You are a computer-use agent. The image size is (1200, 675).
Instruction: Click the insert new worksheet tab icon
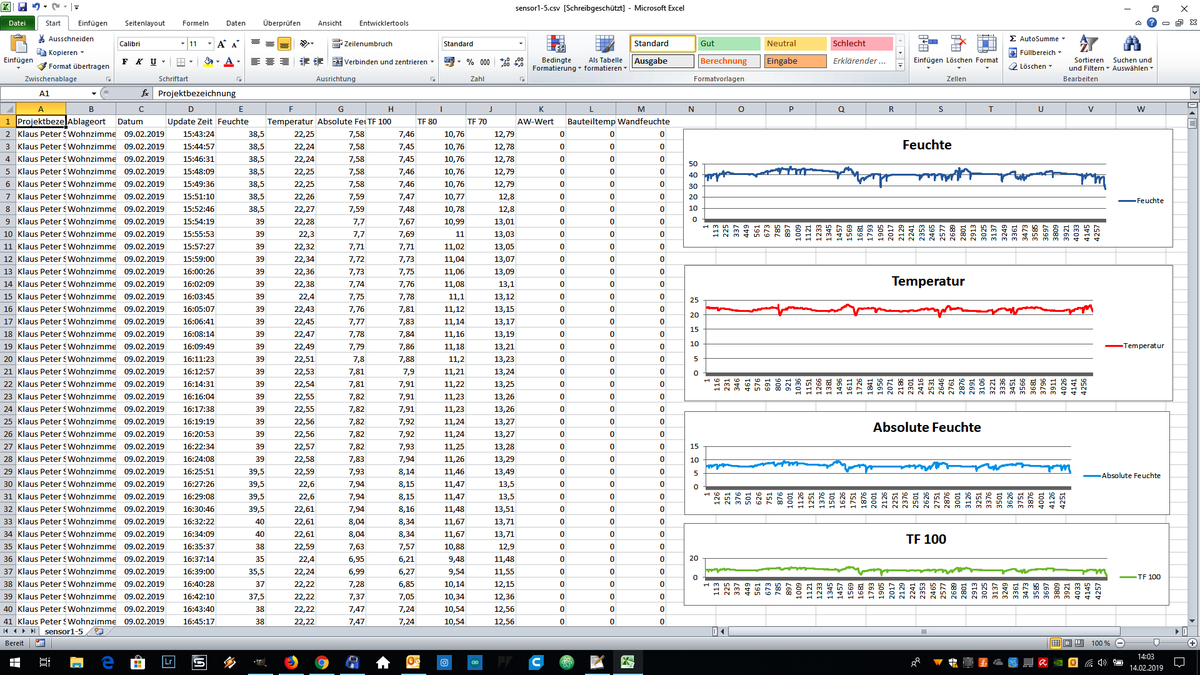[x=97, y=632]
